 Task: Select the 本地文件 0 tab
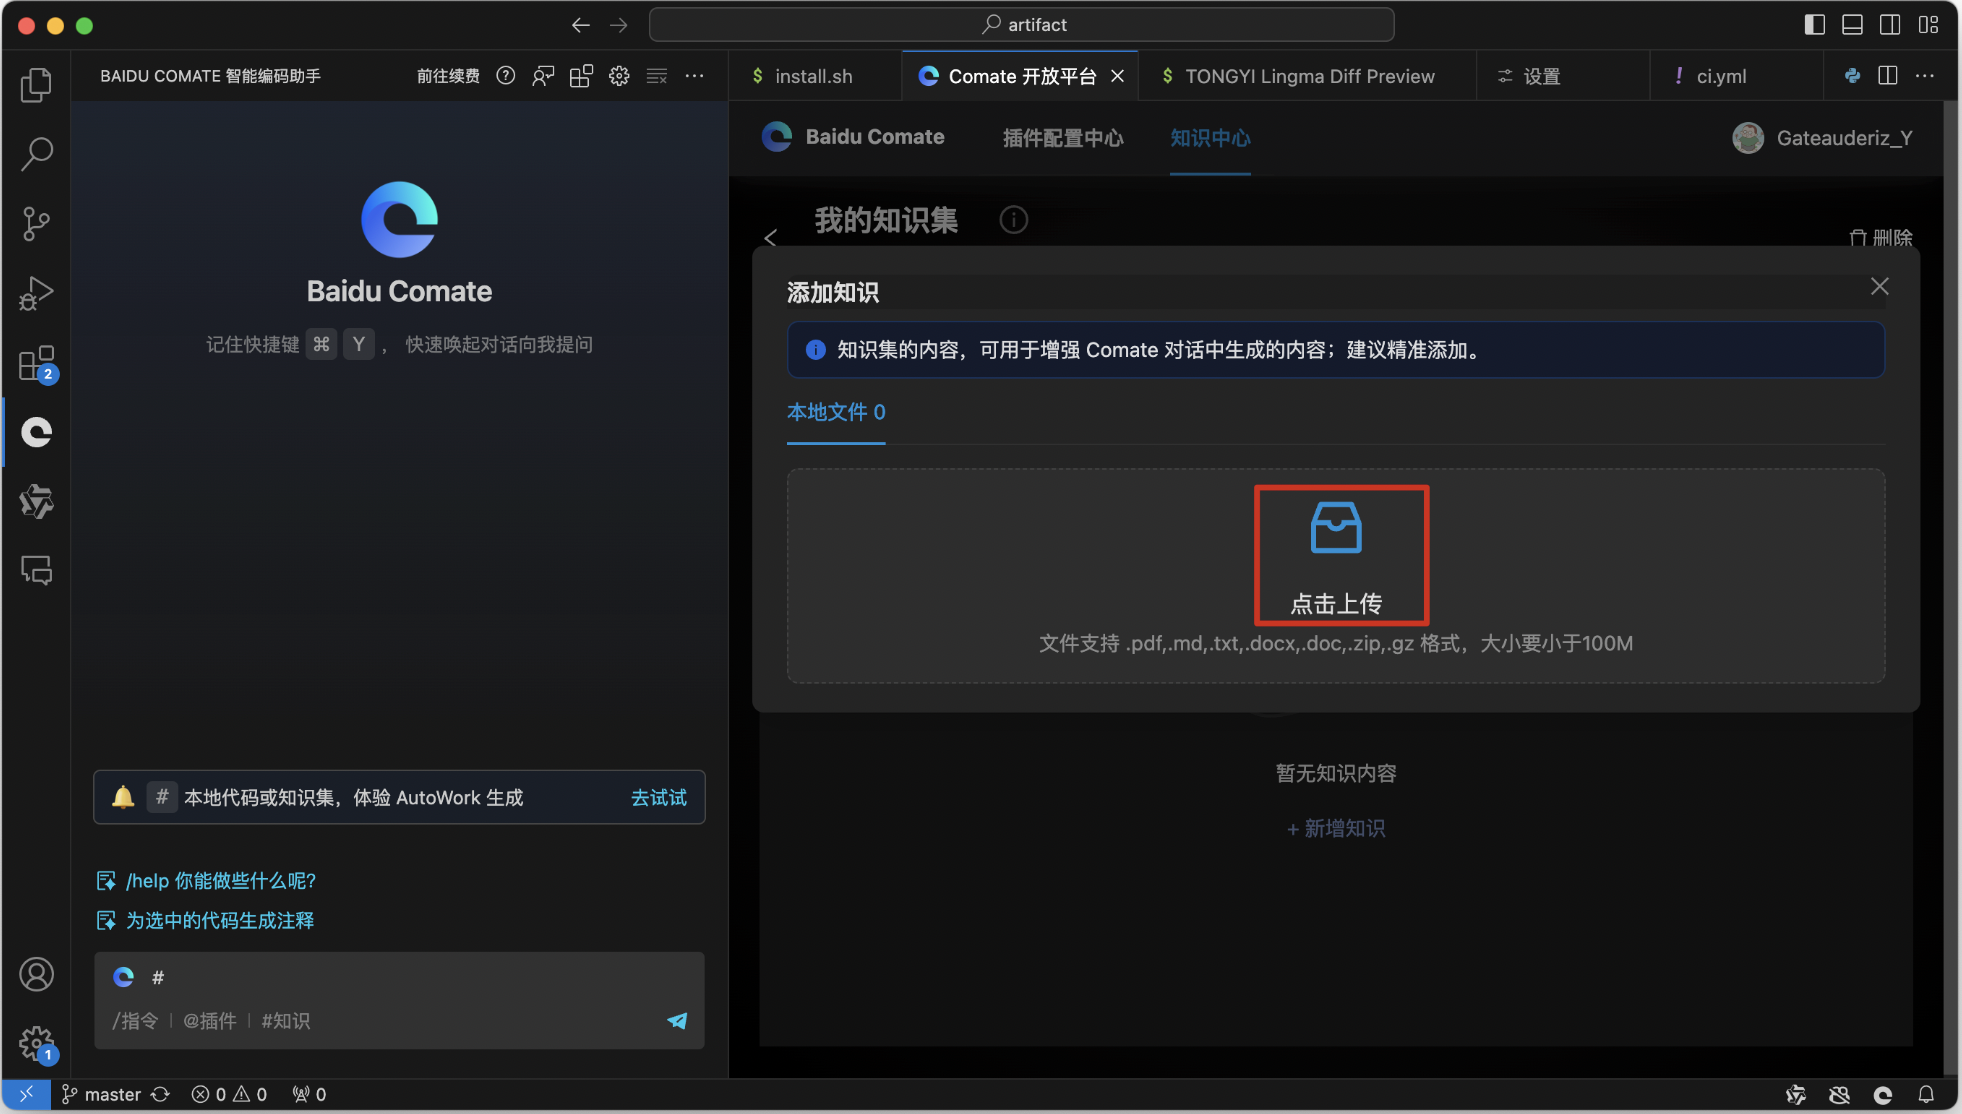[x=836, y=412]
